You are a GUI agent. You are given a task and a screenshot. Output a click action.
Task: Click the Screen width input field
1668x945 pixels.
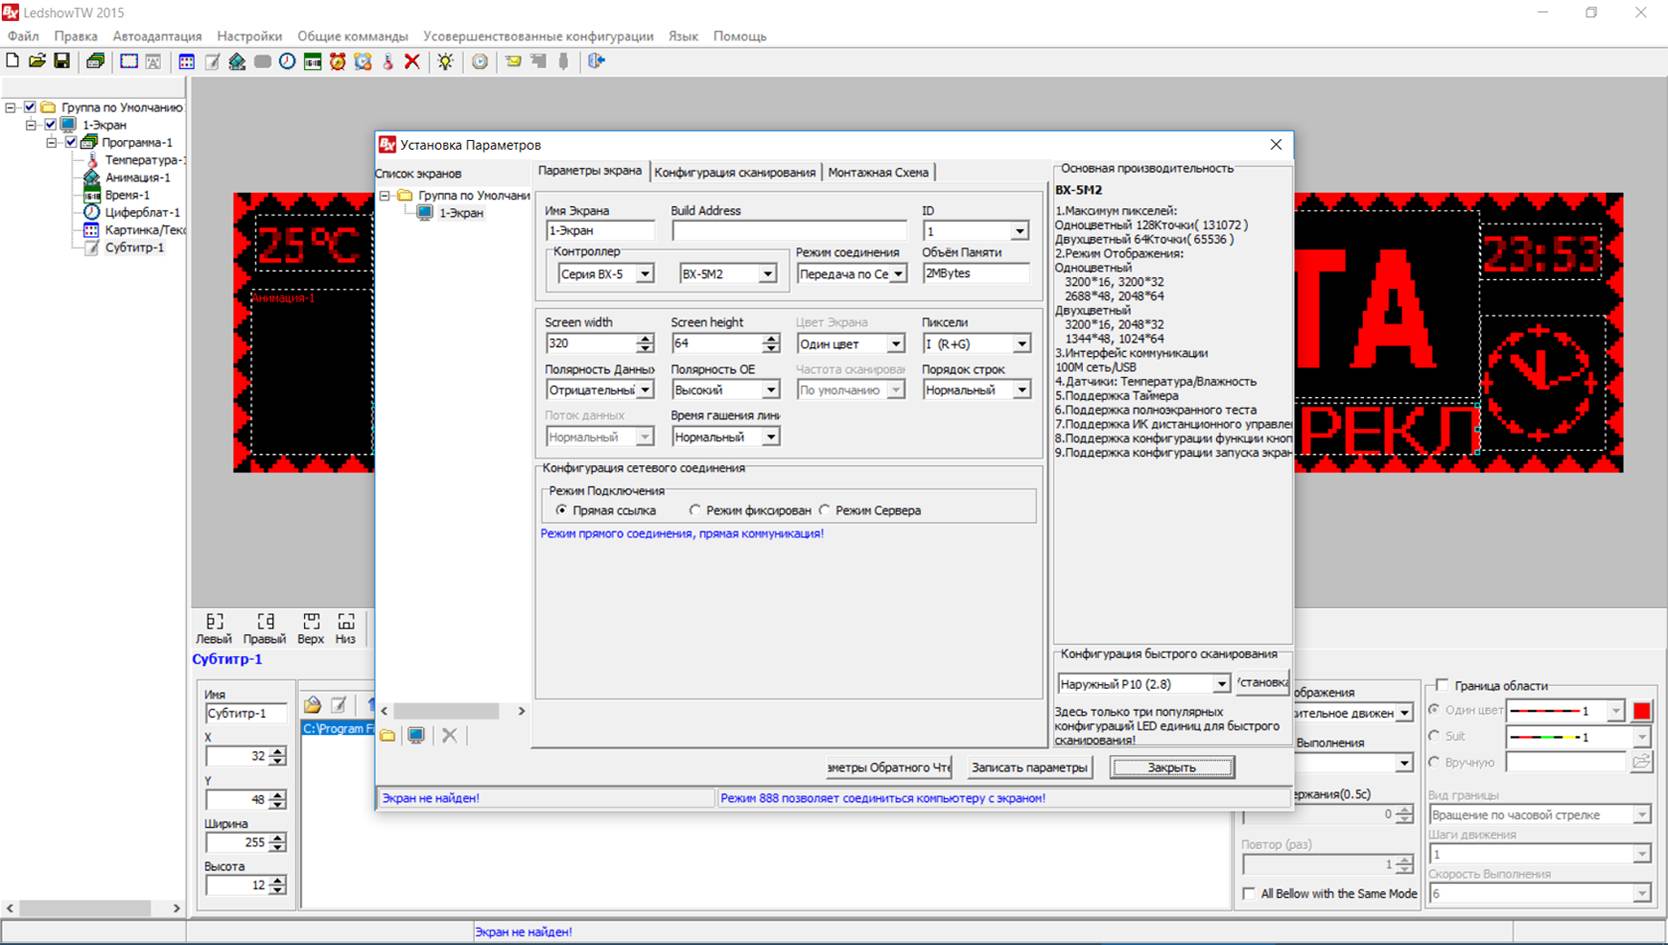[x=590, y=343]
